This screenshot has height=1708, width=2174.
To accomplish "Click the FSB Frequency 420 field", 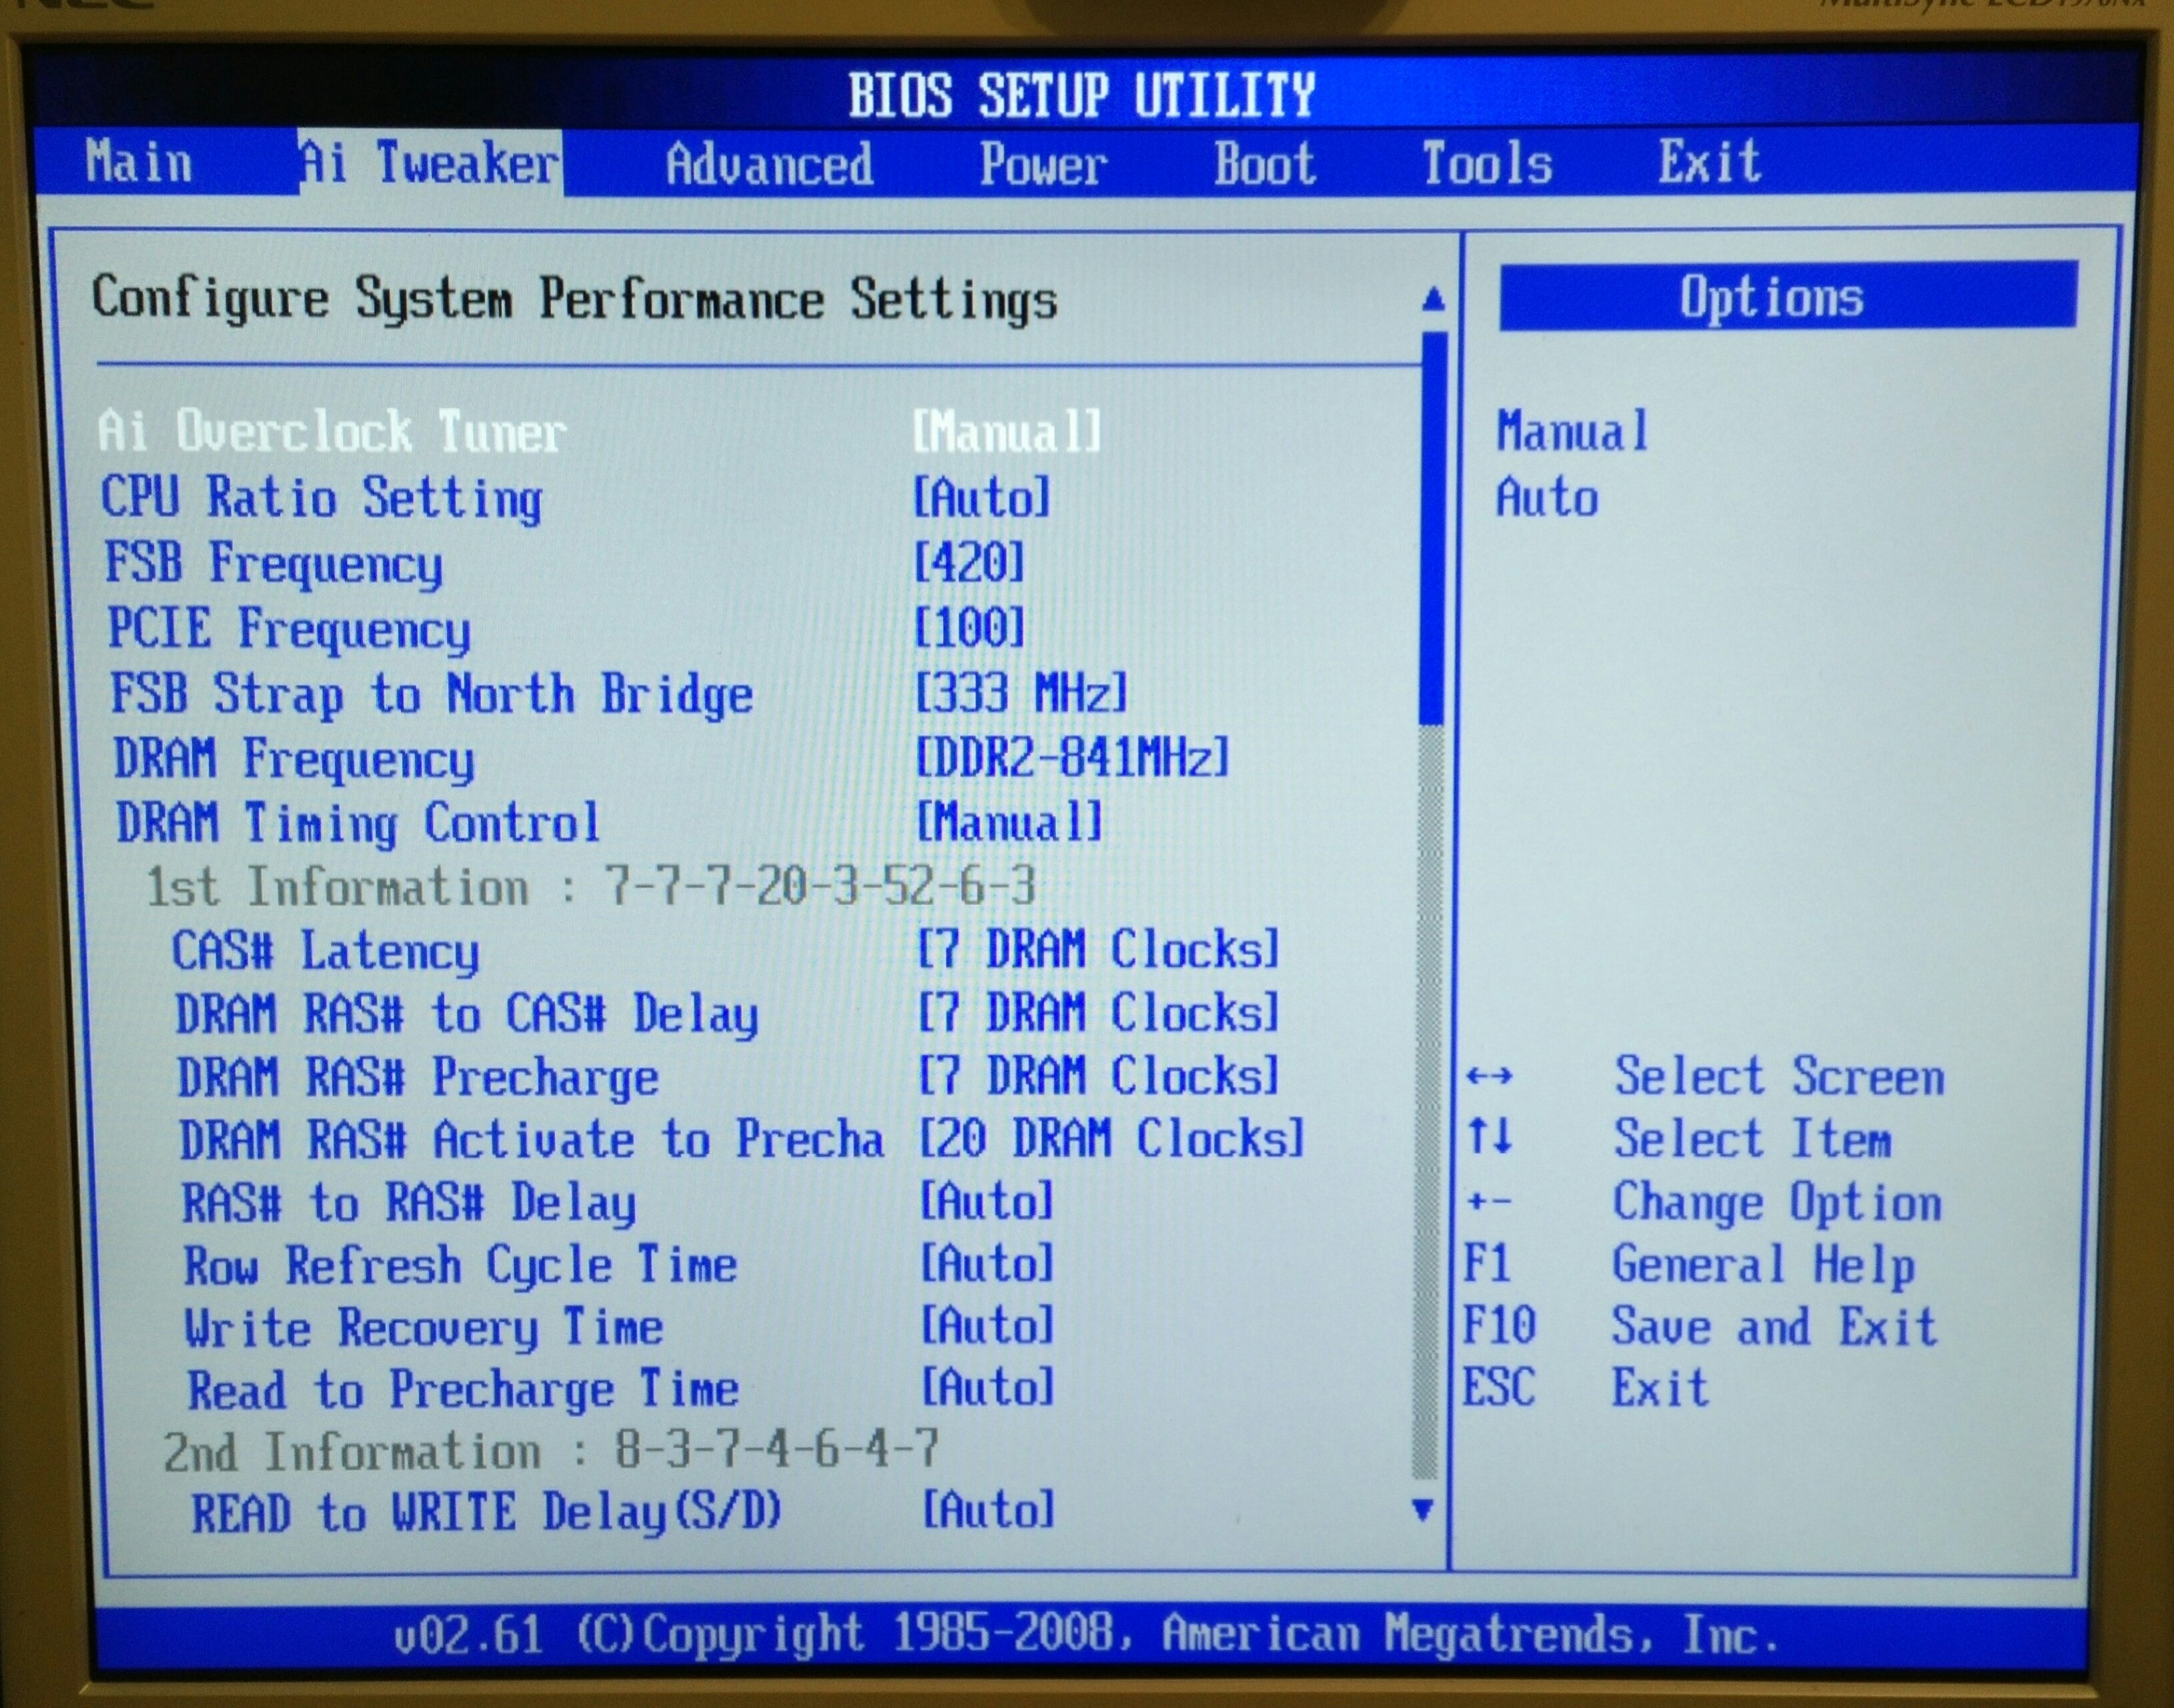I will [969, 563].
